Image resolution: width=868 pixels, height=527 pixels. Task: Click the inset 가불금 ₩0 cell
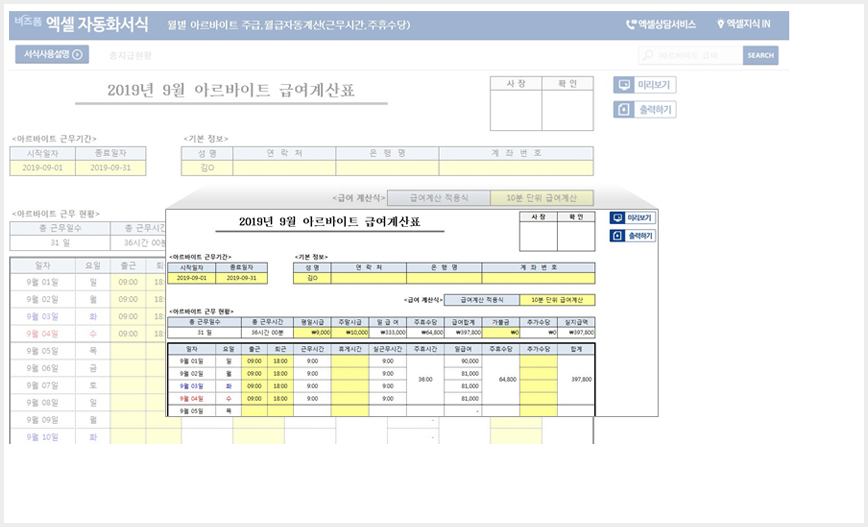pos(501,333)
